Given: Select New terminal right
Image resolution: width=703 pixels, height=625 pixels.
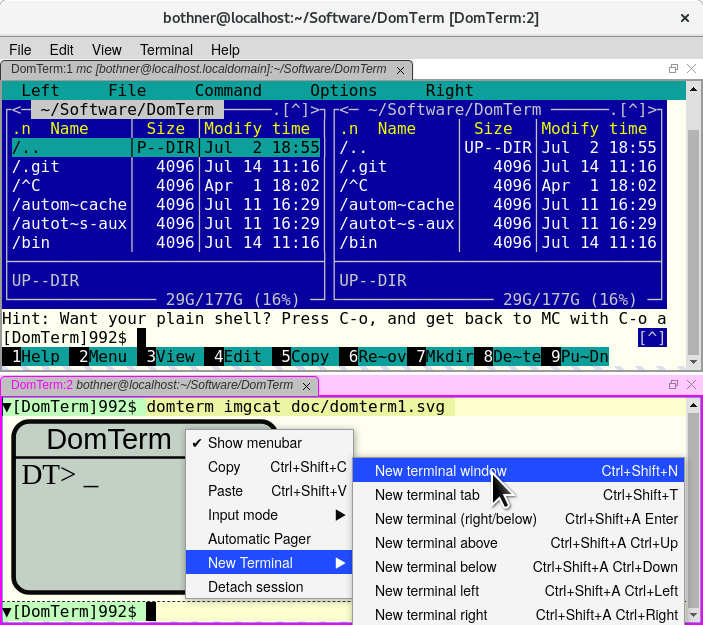Looking at the screenshot, I should click(x=519, y=615).
